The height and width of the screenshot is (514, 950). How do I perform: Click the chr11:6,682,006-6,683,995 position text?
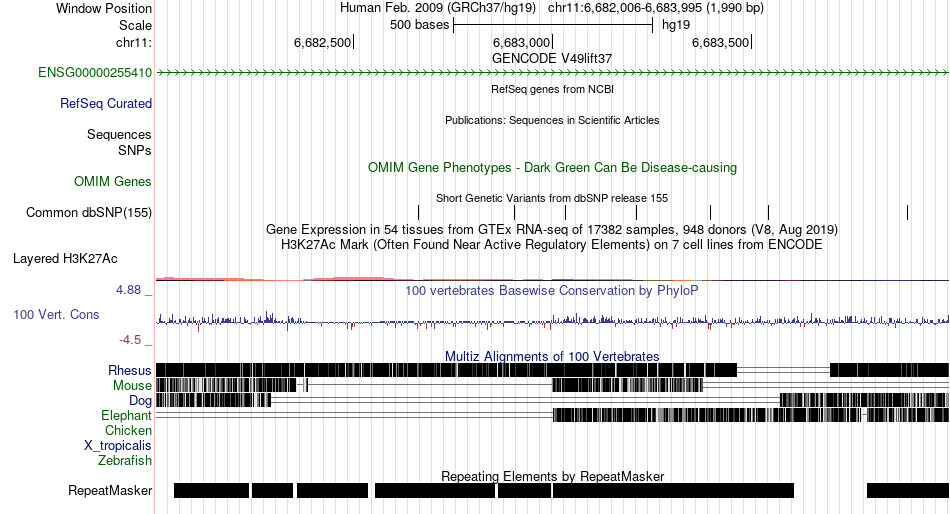coord(625,8)
